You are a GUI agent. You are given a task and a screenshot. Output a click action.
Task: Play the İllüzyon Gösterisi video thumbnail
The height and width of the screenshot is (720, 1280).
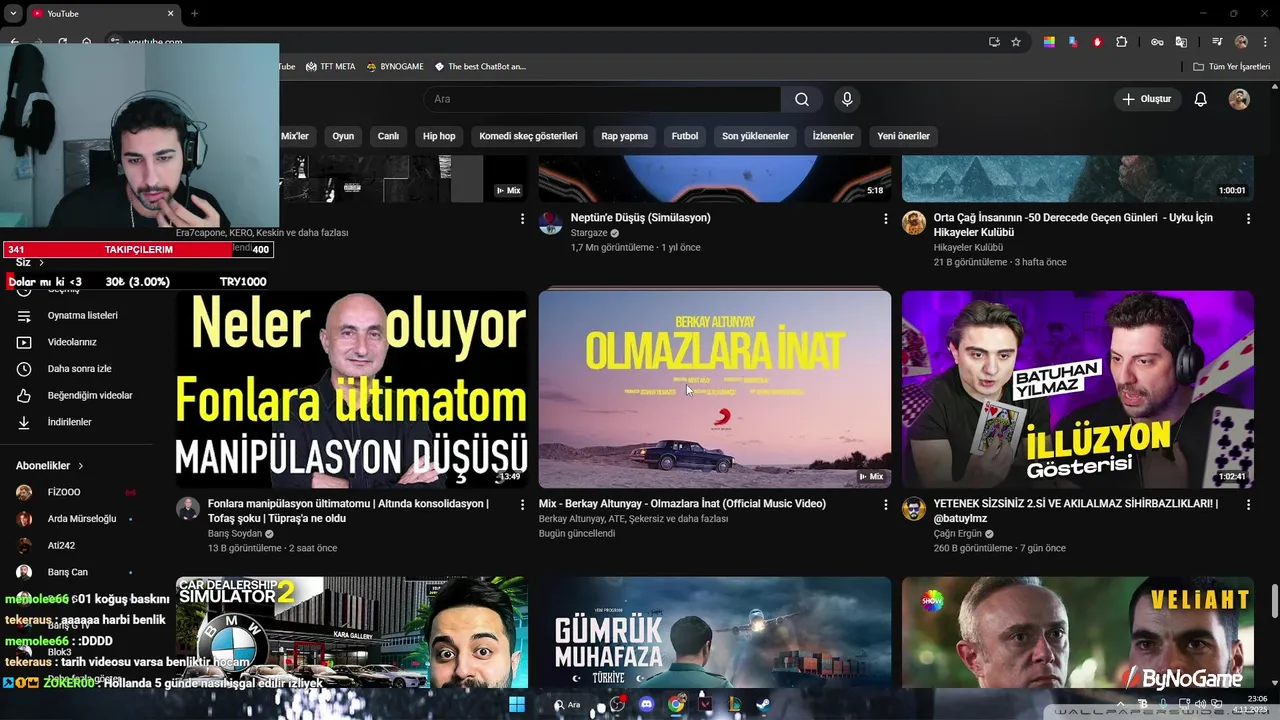pyautogui.click(x=1078, y=389)
